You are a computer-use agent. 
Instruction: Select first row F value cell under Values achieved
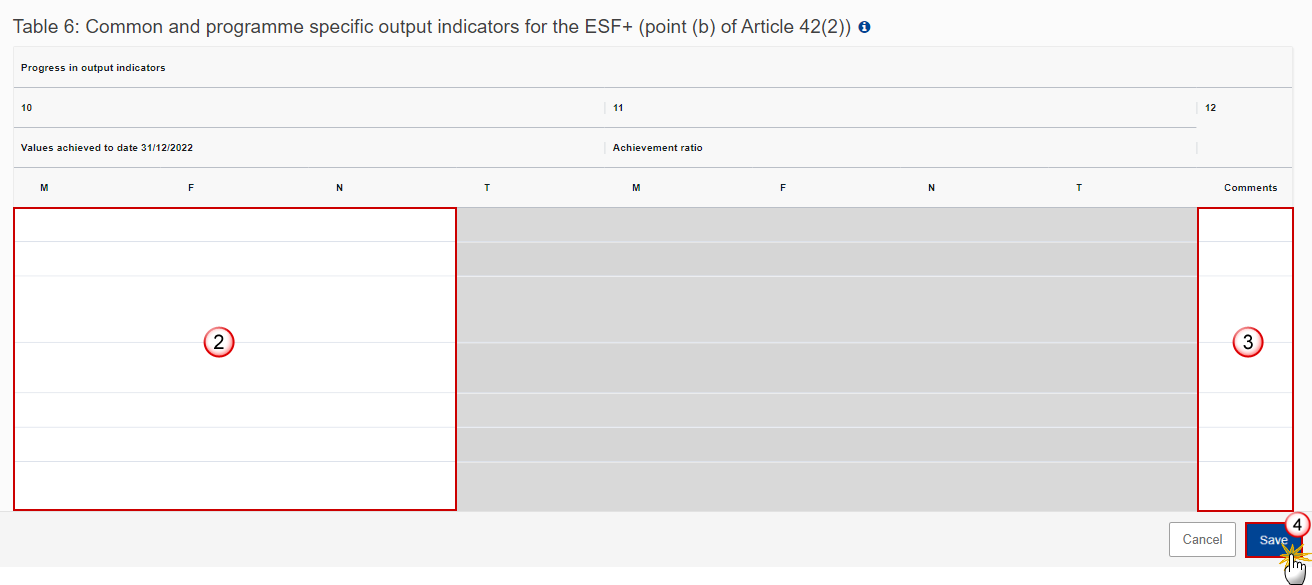pyautogui.click(x=191, y=225)
